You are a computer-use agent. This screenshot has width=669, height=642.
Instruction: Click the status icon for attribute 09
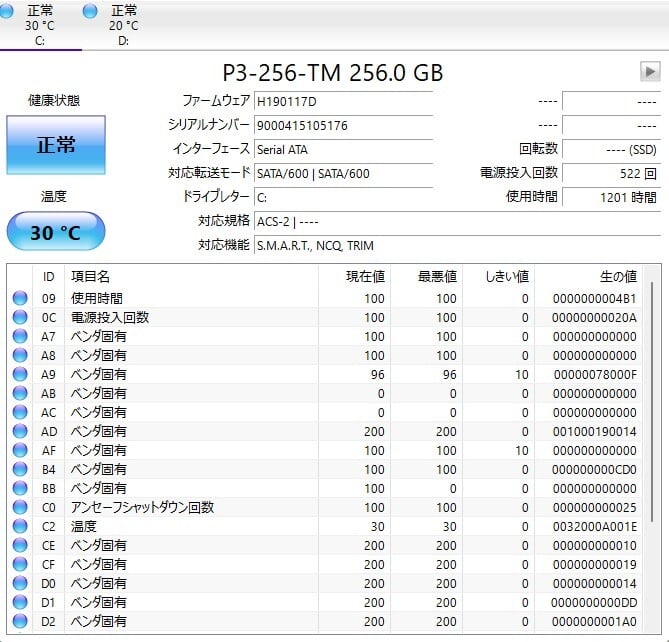coord(20,299)
